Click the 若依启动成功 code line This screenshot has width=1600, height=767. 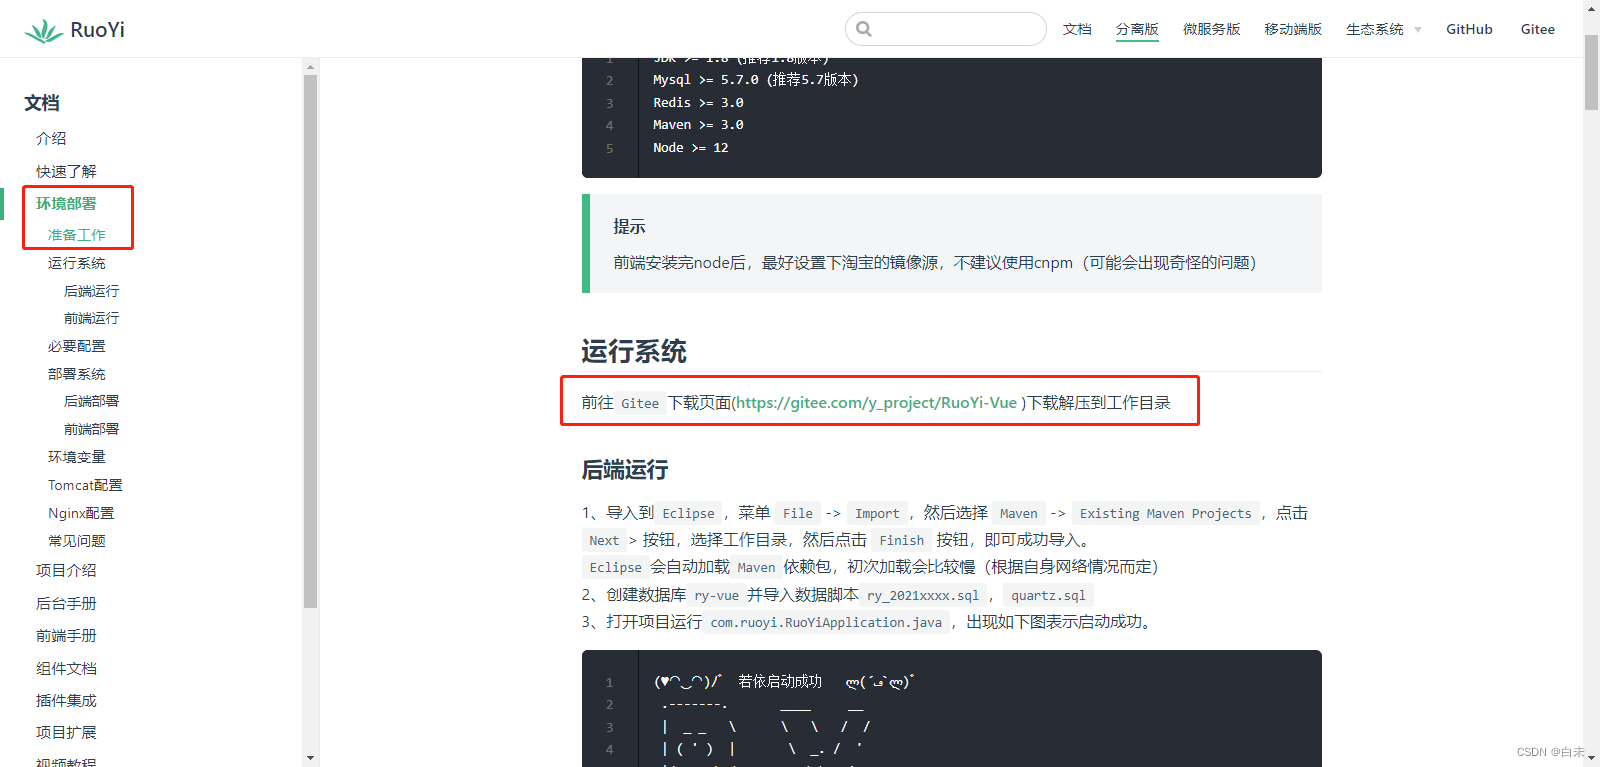click(x=784, y=682)
